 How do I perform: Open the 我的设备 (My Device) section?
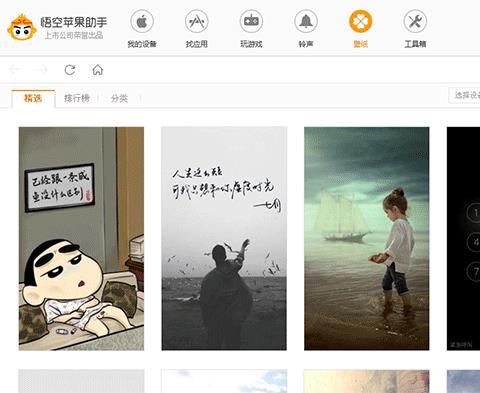(x=142, y=29)
